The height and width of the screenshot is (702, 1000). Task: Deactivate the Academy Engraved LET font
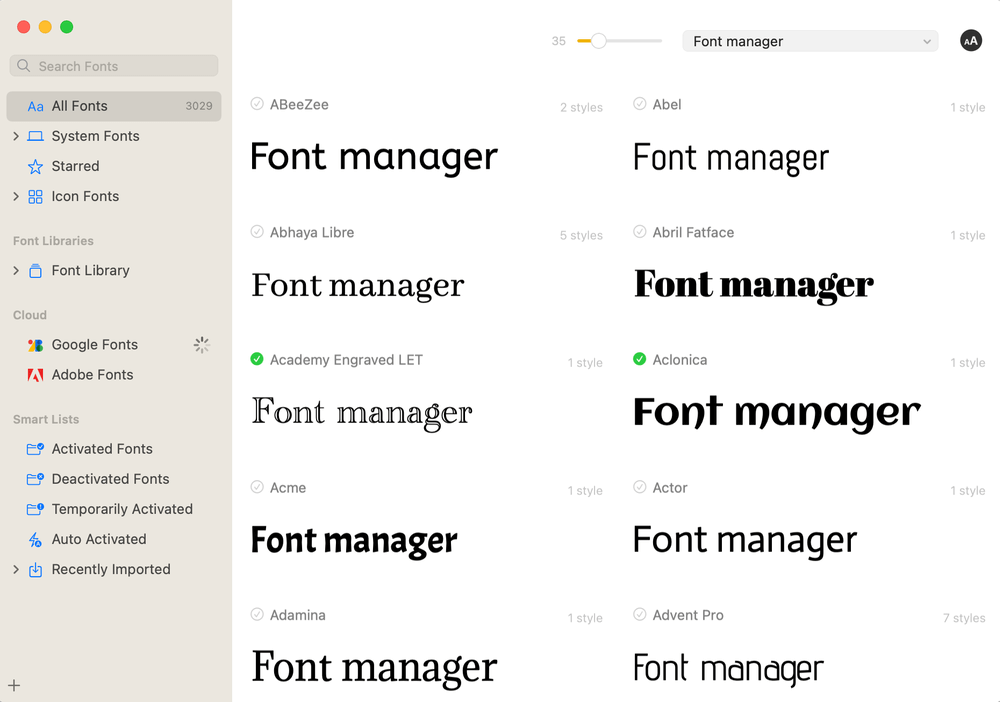257,359
